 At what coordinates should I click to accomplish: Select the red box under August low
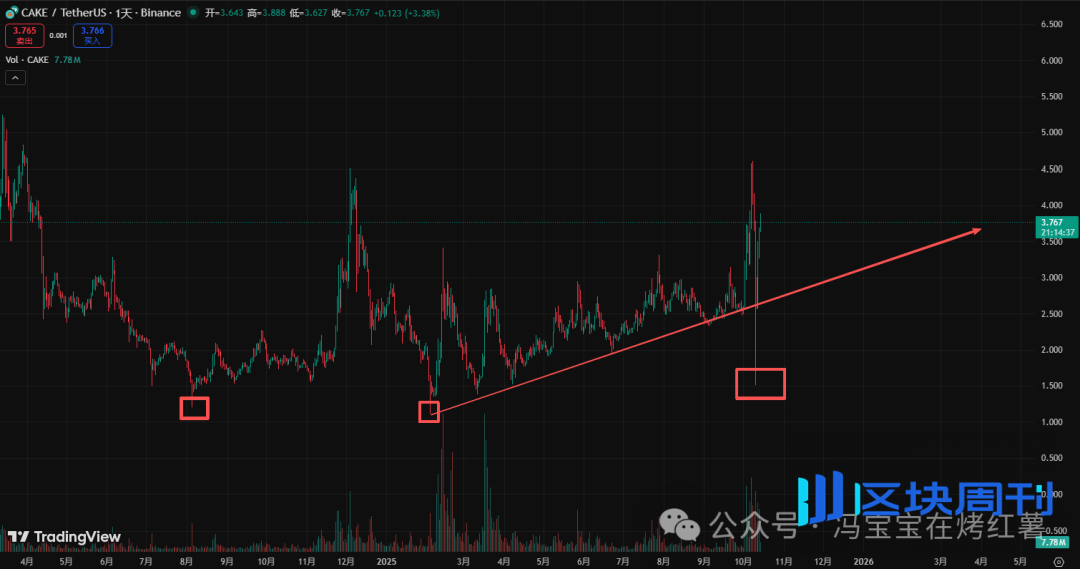(x=194, y=408)
